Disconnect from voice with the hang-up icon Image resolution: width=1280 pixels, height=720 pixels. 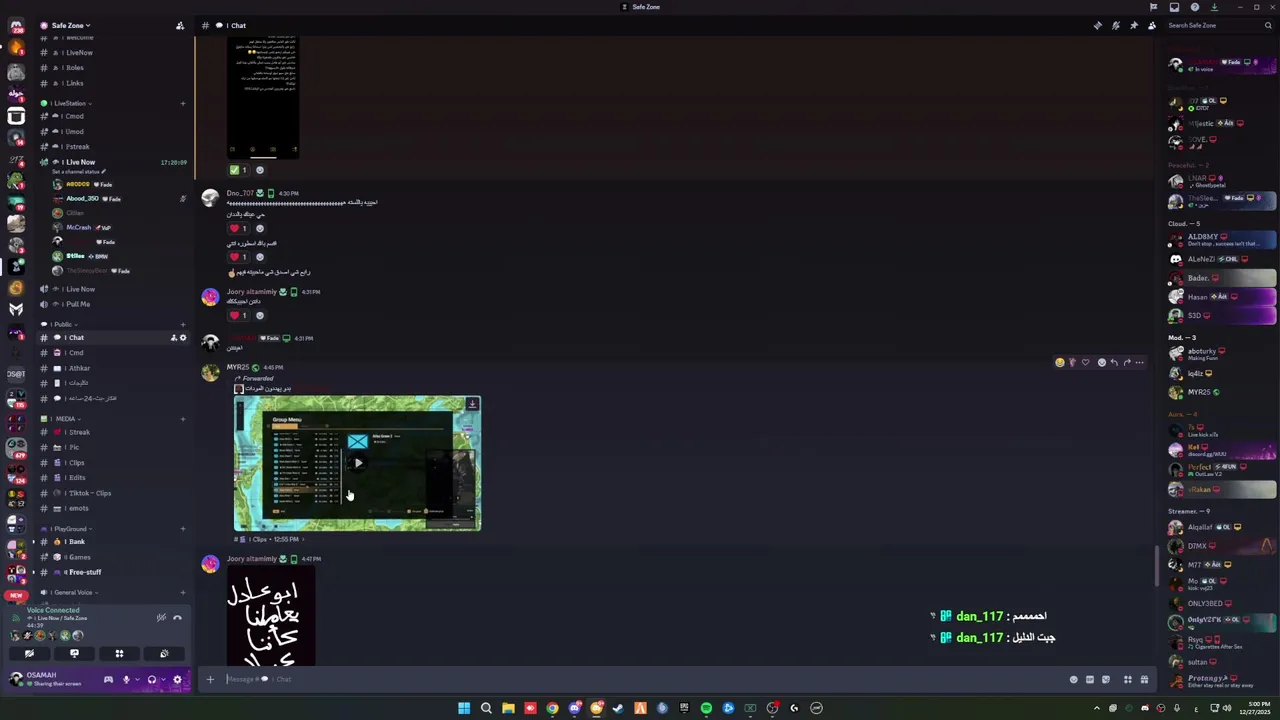coord(177,617)
